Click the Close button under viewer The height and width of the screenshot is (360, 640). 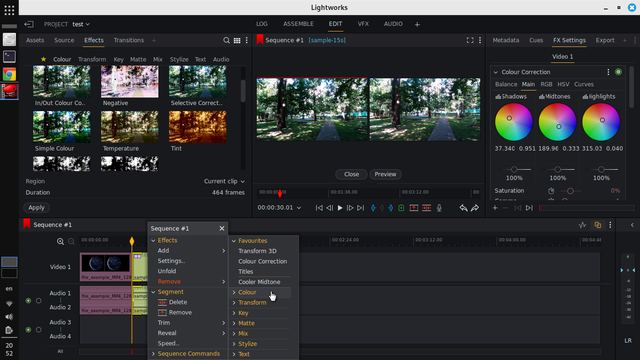coord(351,174)
